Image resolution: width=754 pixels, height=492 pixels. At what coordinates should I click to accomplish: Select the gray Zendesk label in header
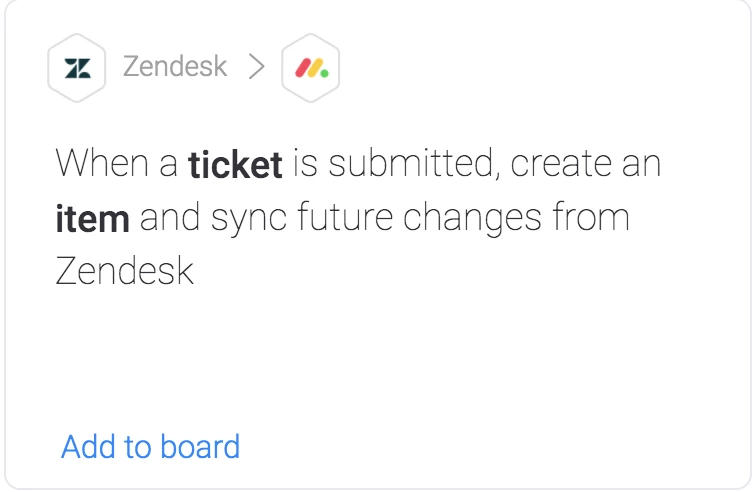click(x=174, y=68)
